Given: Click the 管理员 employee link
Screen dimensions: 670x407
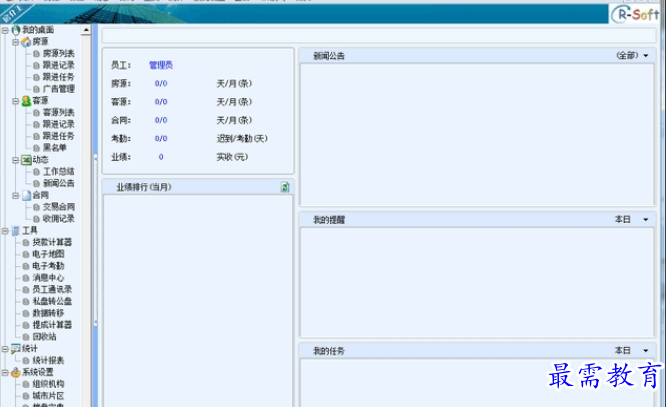Looking at the screenshot, I should click(161, 65).
